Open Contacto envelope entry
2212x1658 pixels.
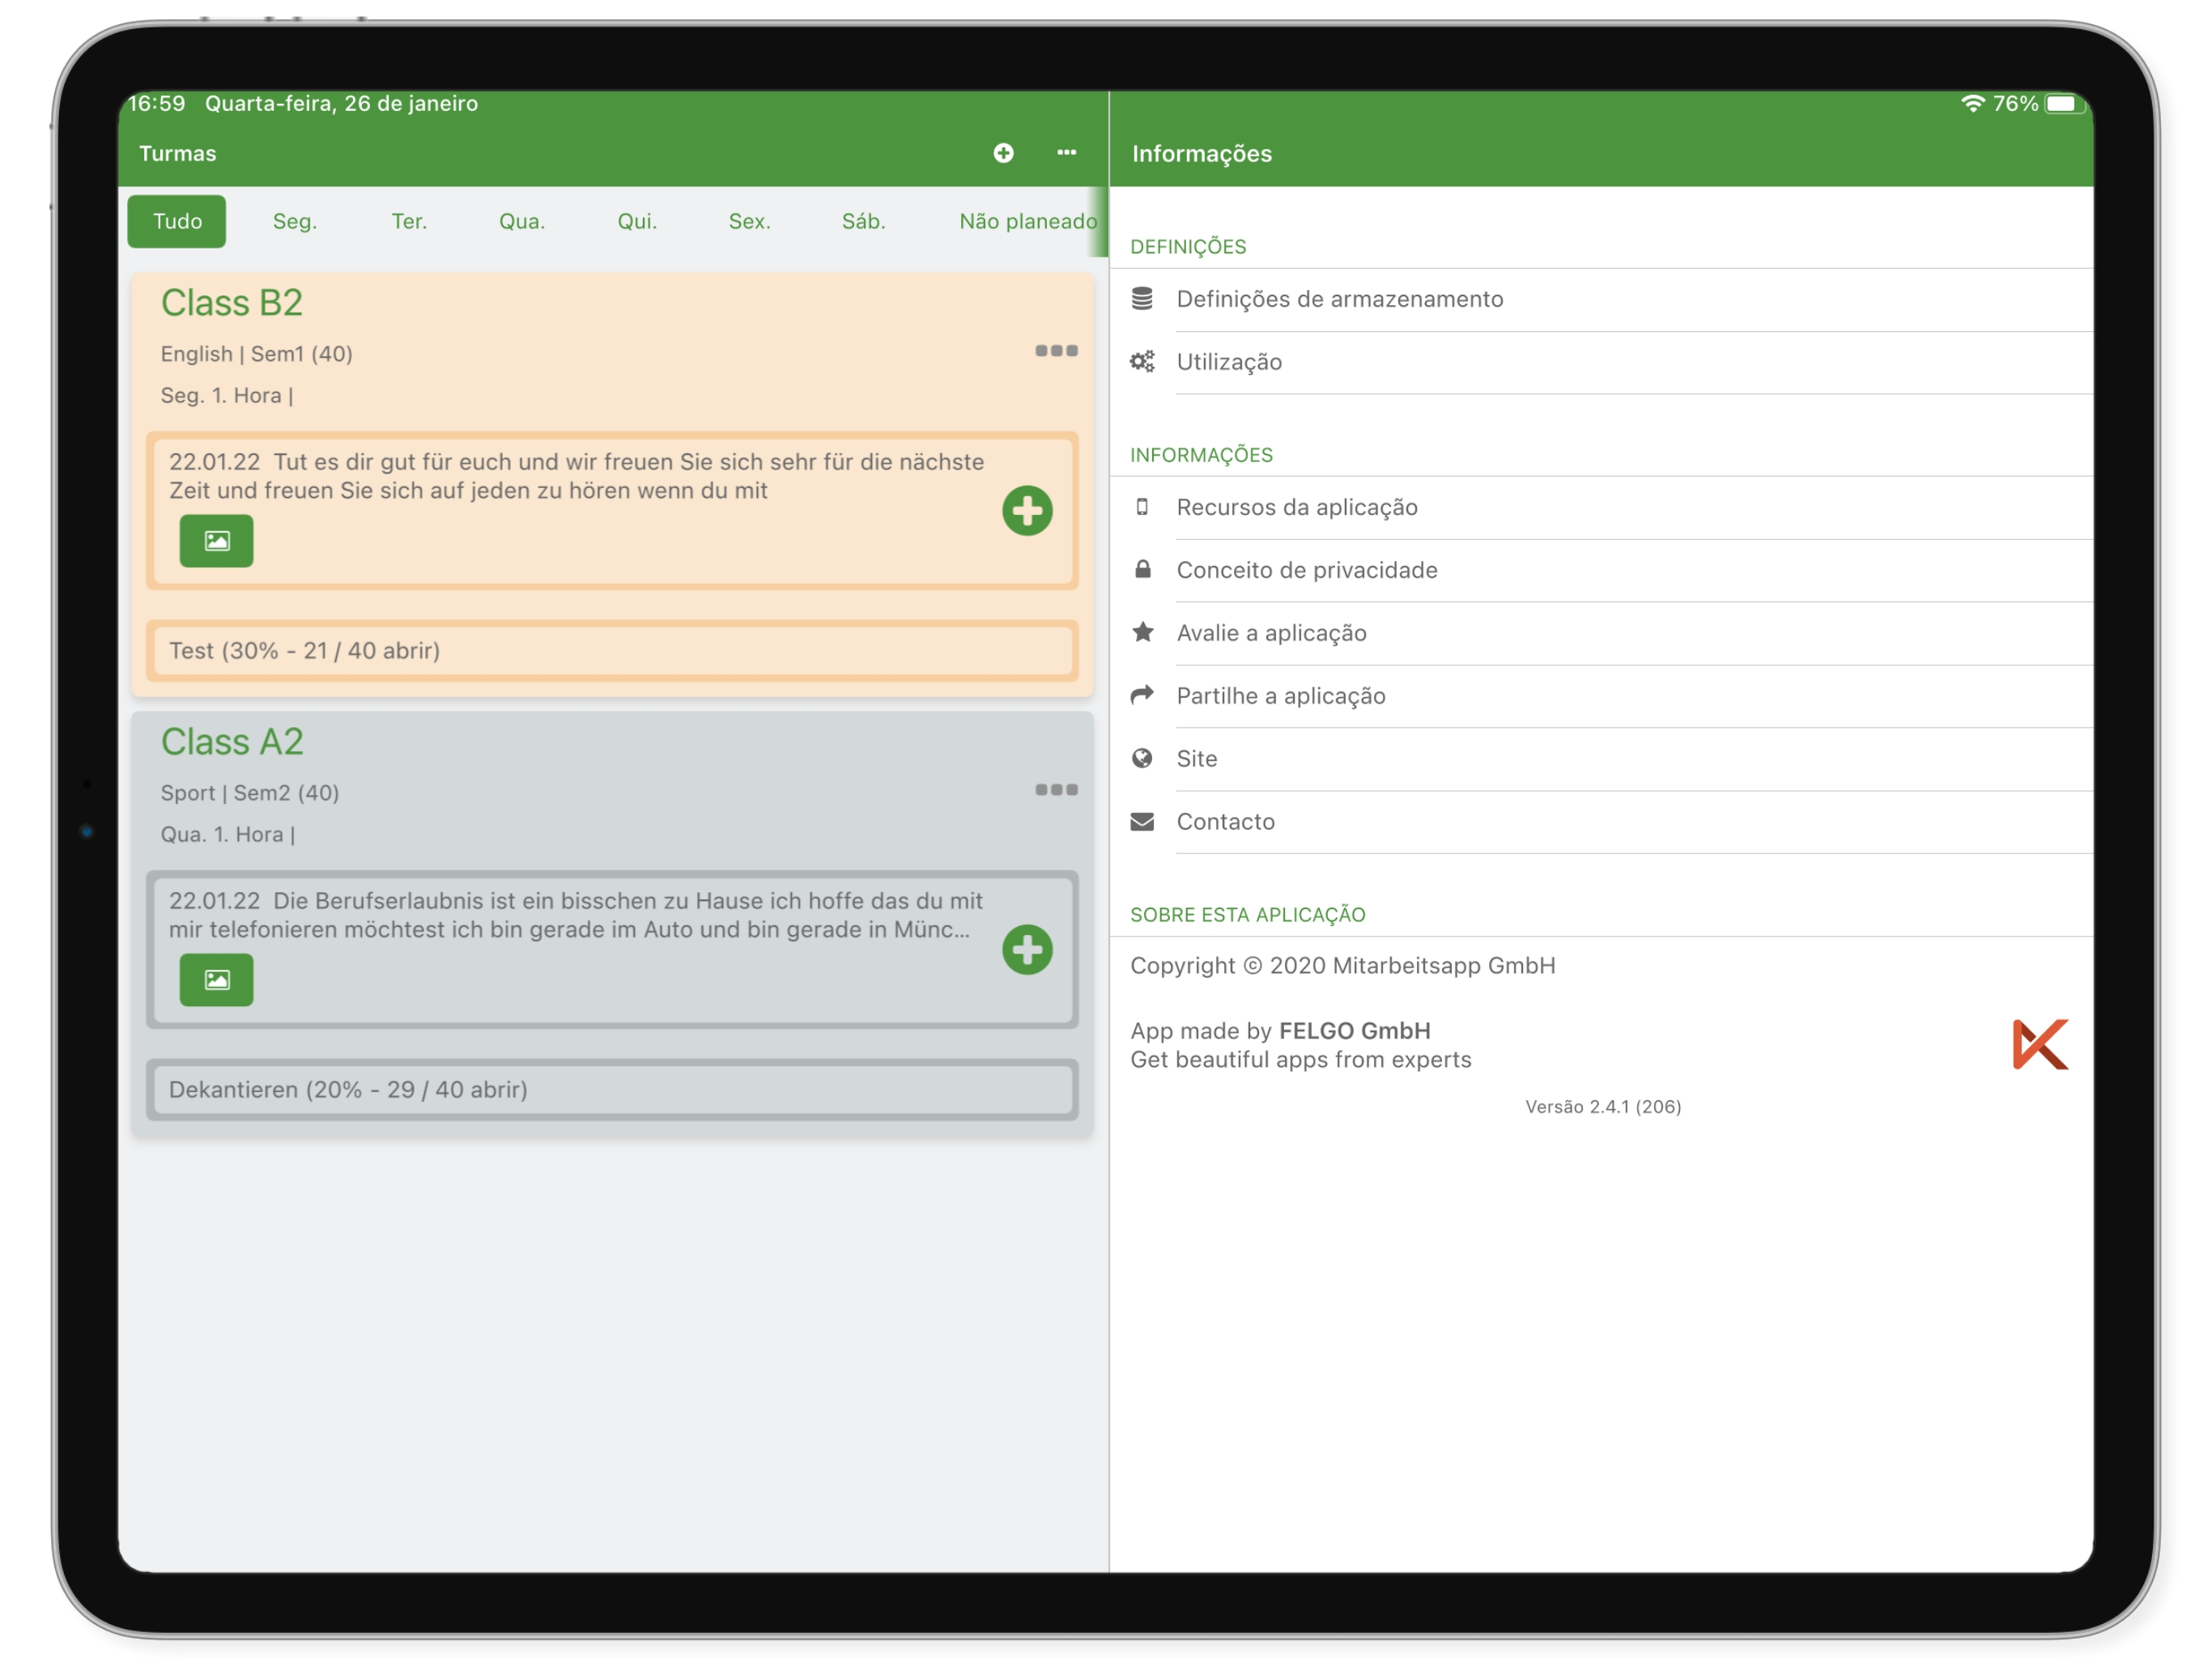(x=1143, y=821)
